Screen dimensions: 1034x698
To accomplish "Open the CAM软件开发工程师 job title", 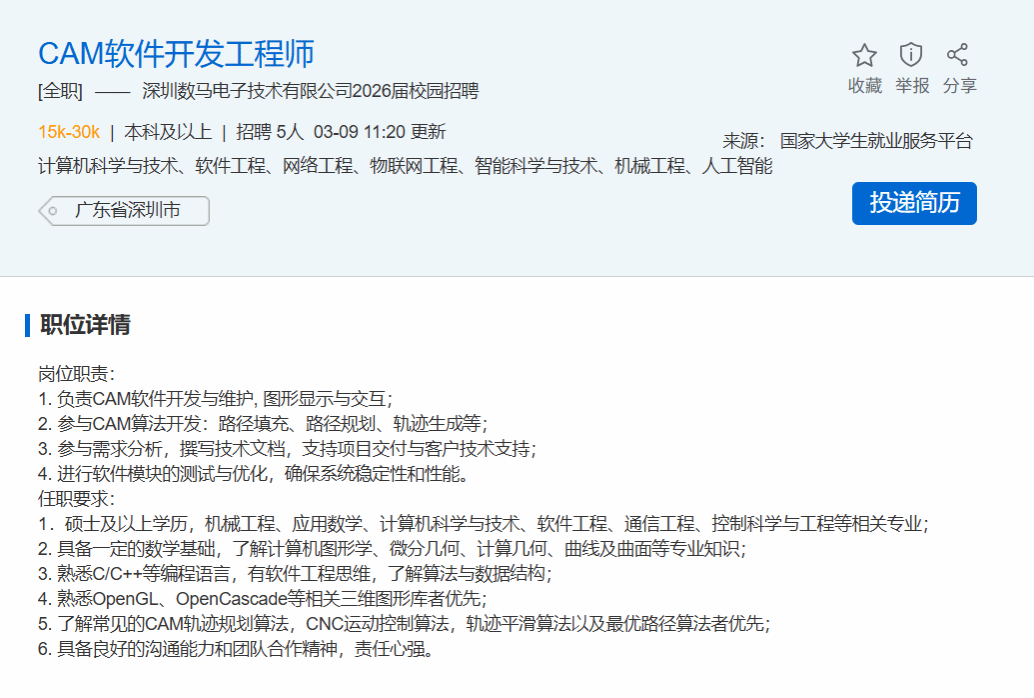I will coord(176,54).
